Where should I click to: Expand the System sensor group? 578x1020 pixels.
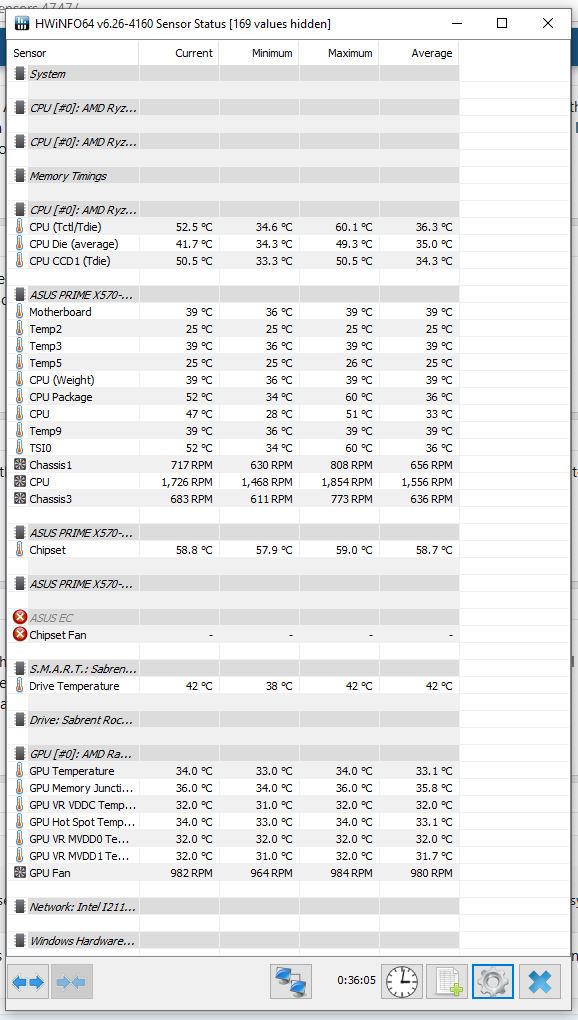tap(235, 74)
